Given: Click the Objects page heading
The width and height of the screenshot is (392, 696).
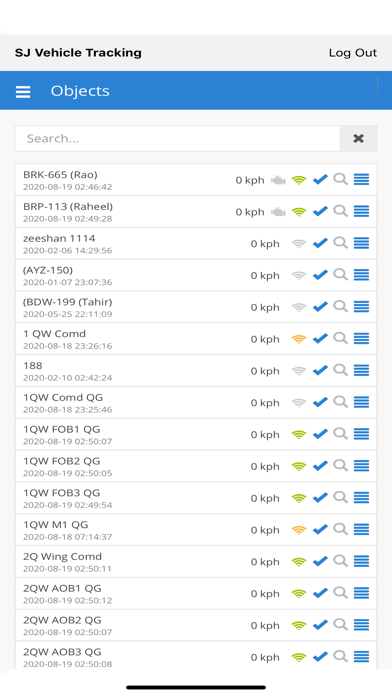Looking at the screenshot, I should point(80,91).
